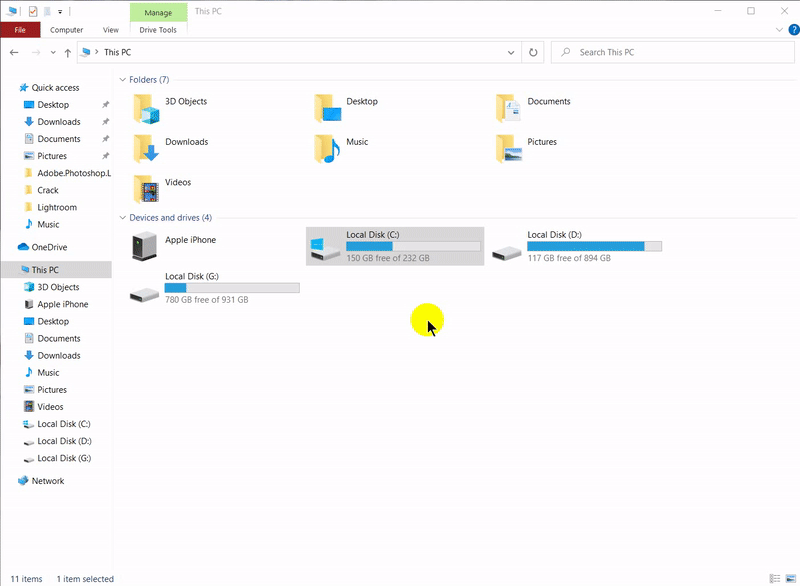Screen dimensions: 800x586
Task: Click the Properties icon in quick access toolbar
Action: [33, 11]
